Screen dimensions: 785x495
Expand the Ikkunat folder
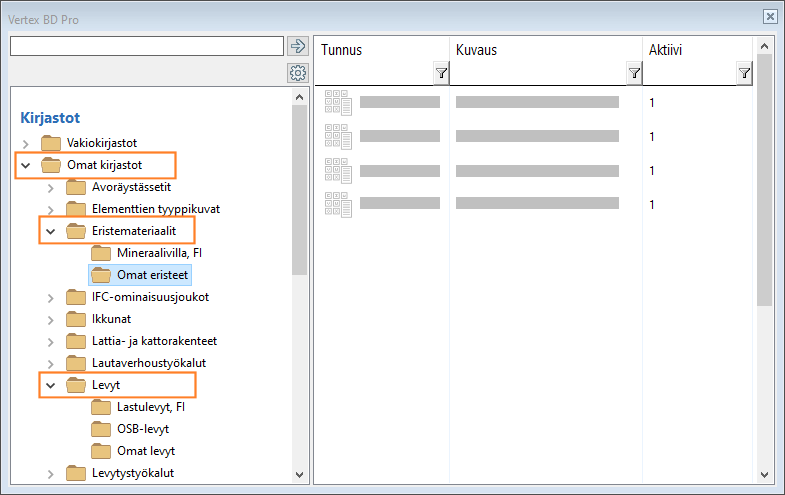51,320
